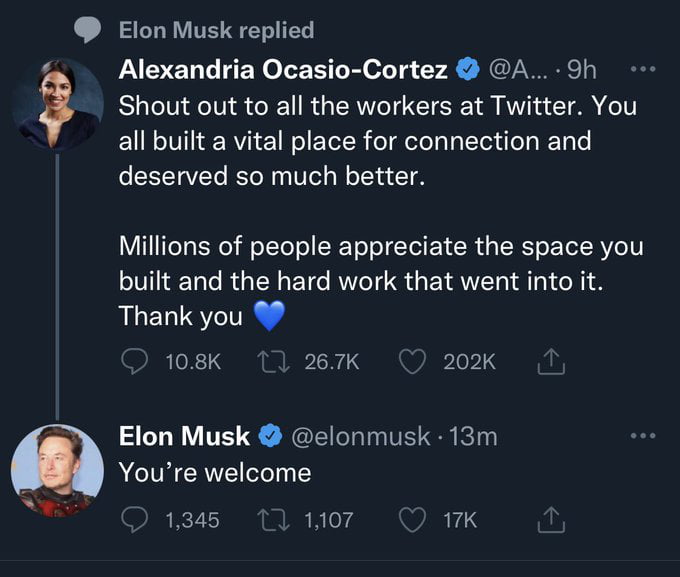Like Elon Musk's reply with 17K likes
This screenshot has width=680, height=577.
point(413,519)
